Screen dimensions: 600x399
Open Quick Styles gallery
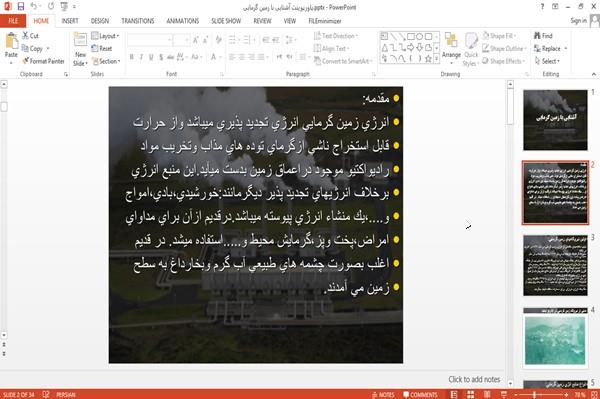(471, 50)
